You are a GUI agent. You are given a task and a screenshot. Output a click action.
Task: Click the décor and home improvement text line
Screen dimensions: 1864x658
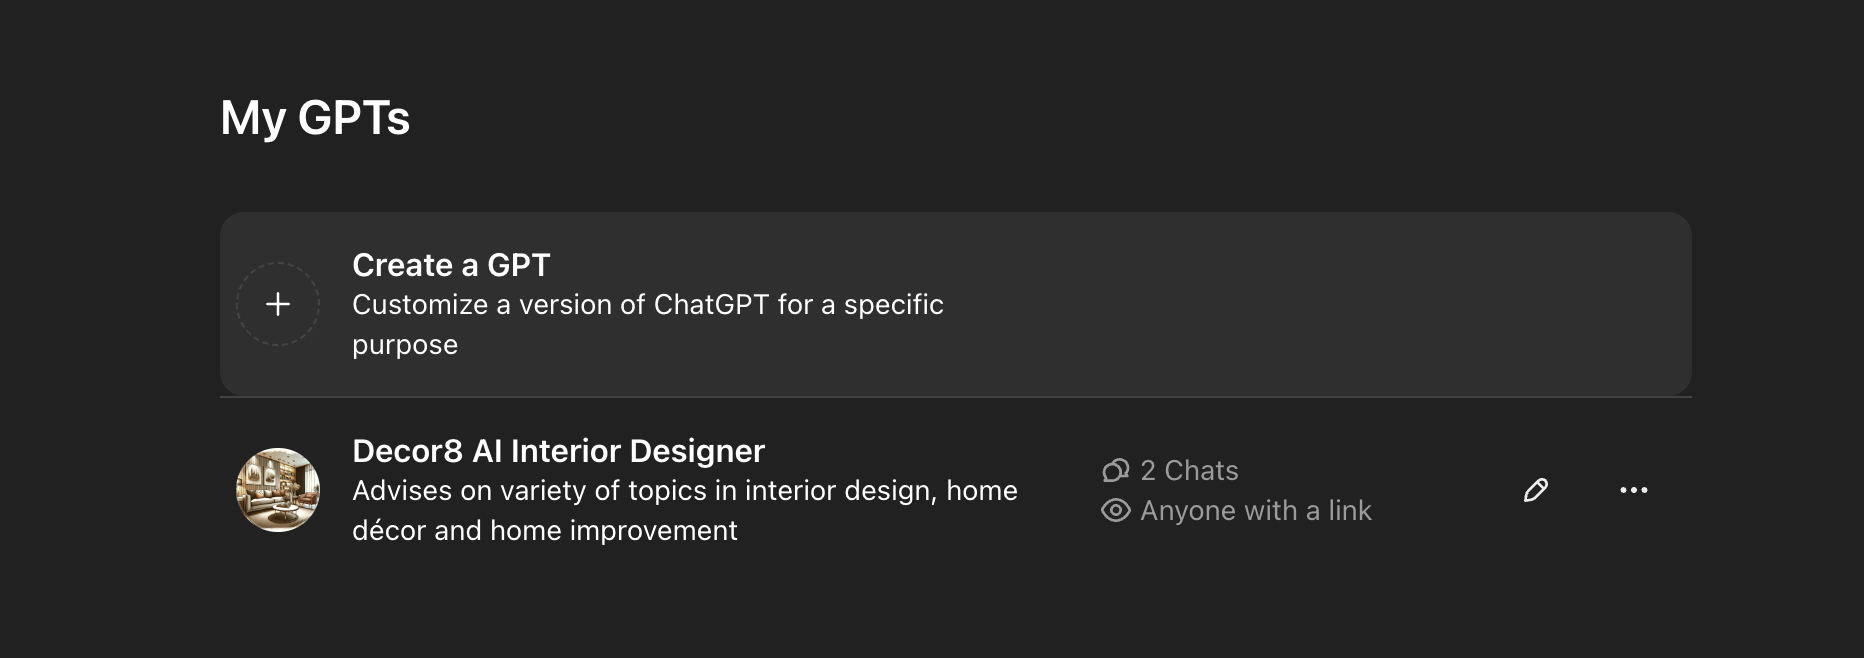click(x=545, y=530)
